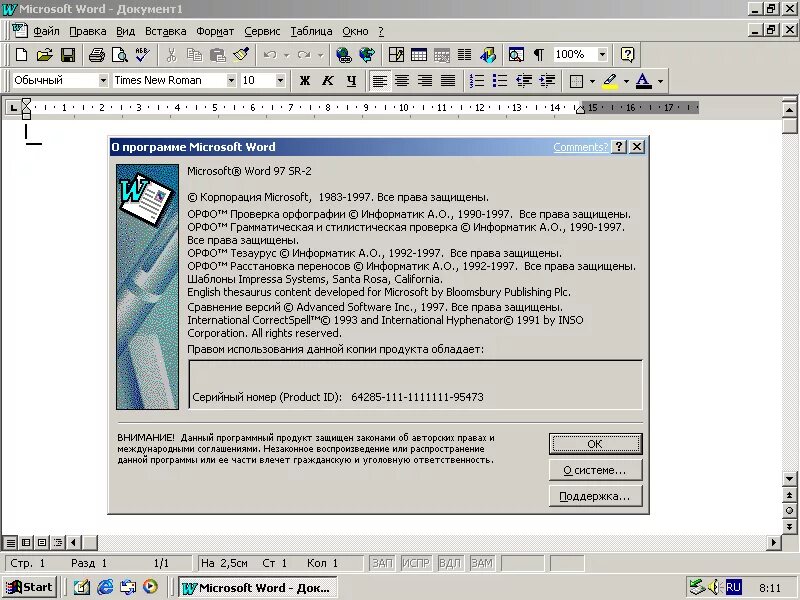Apply a numbered list
This screenshot has height=600, width=800.
click(477, 81)
